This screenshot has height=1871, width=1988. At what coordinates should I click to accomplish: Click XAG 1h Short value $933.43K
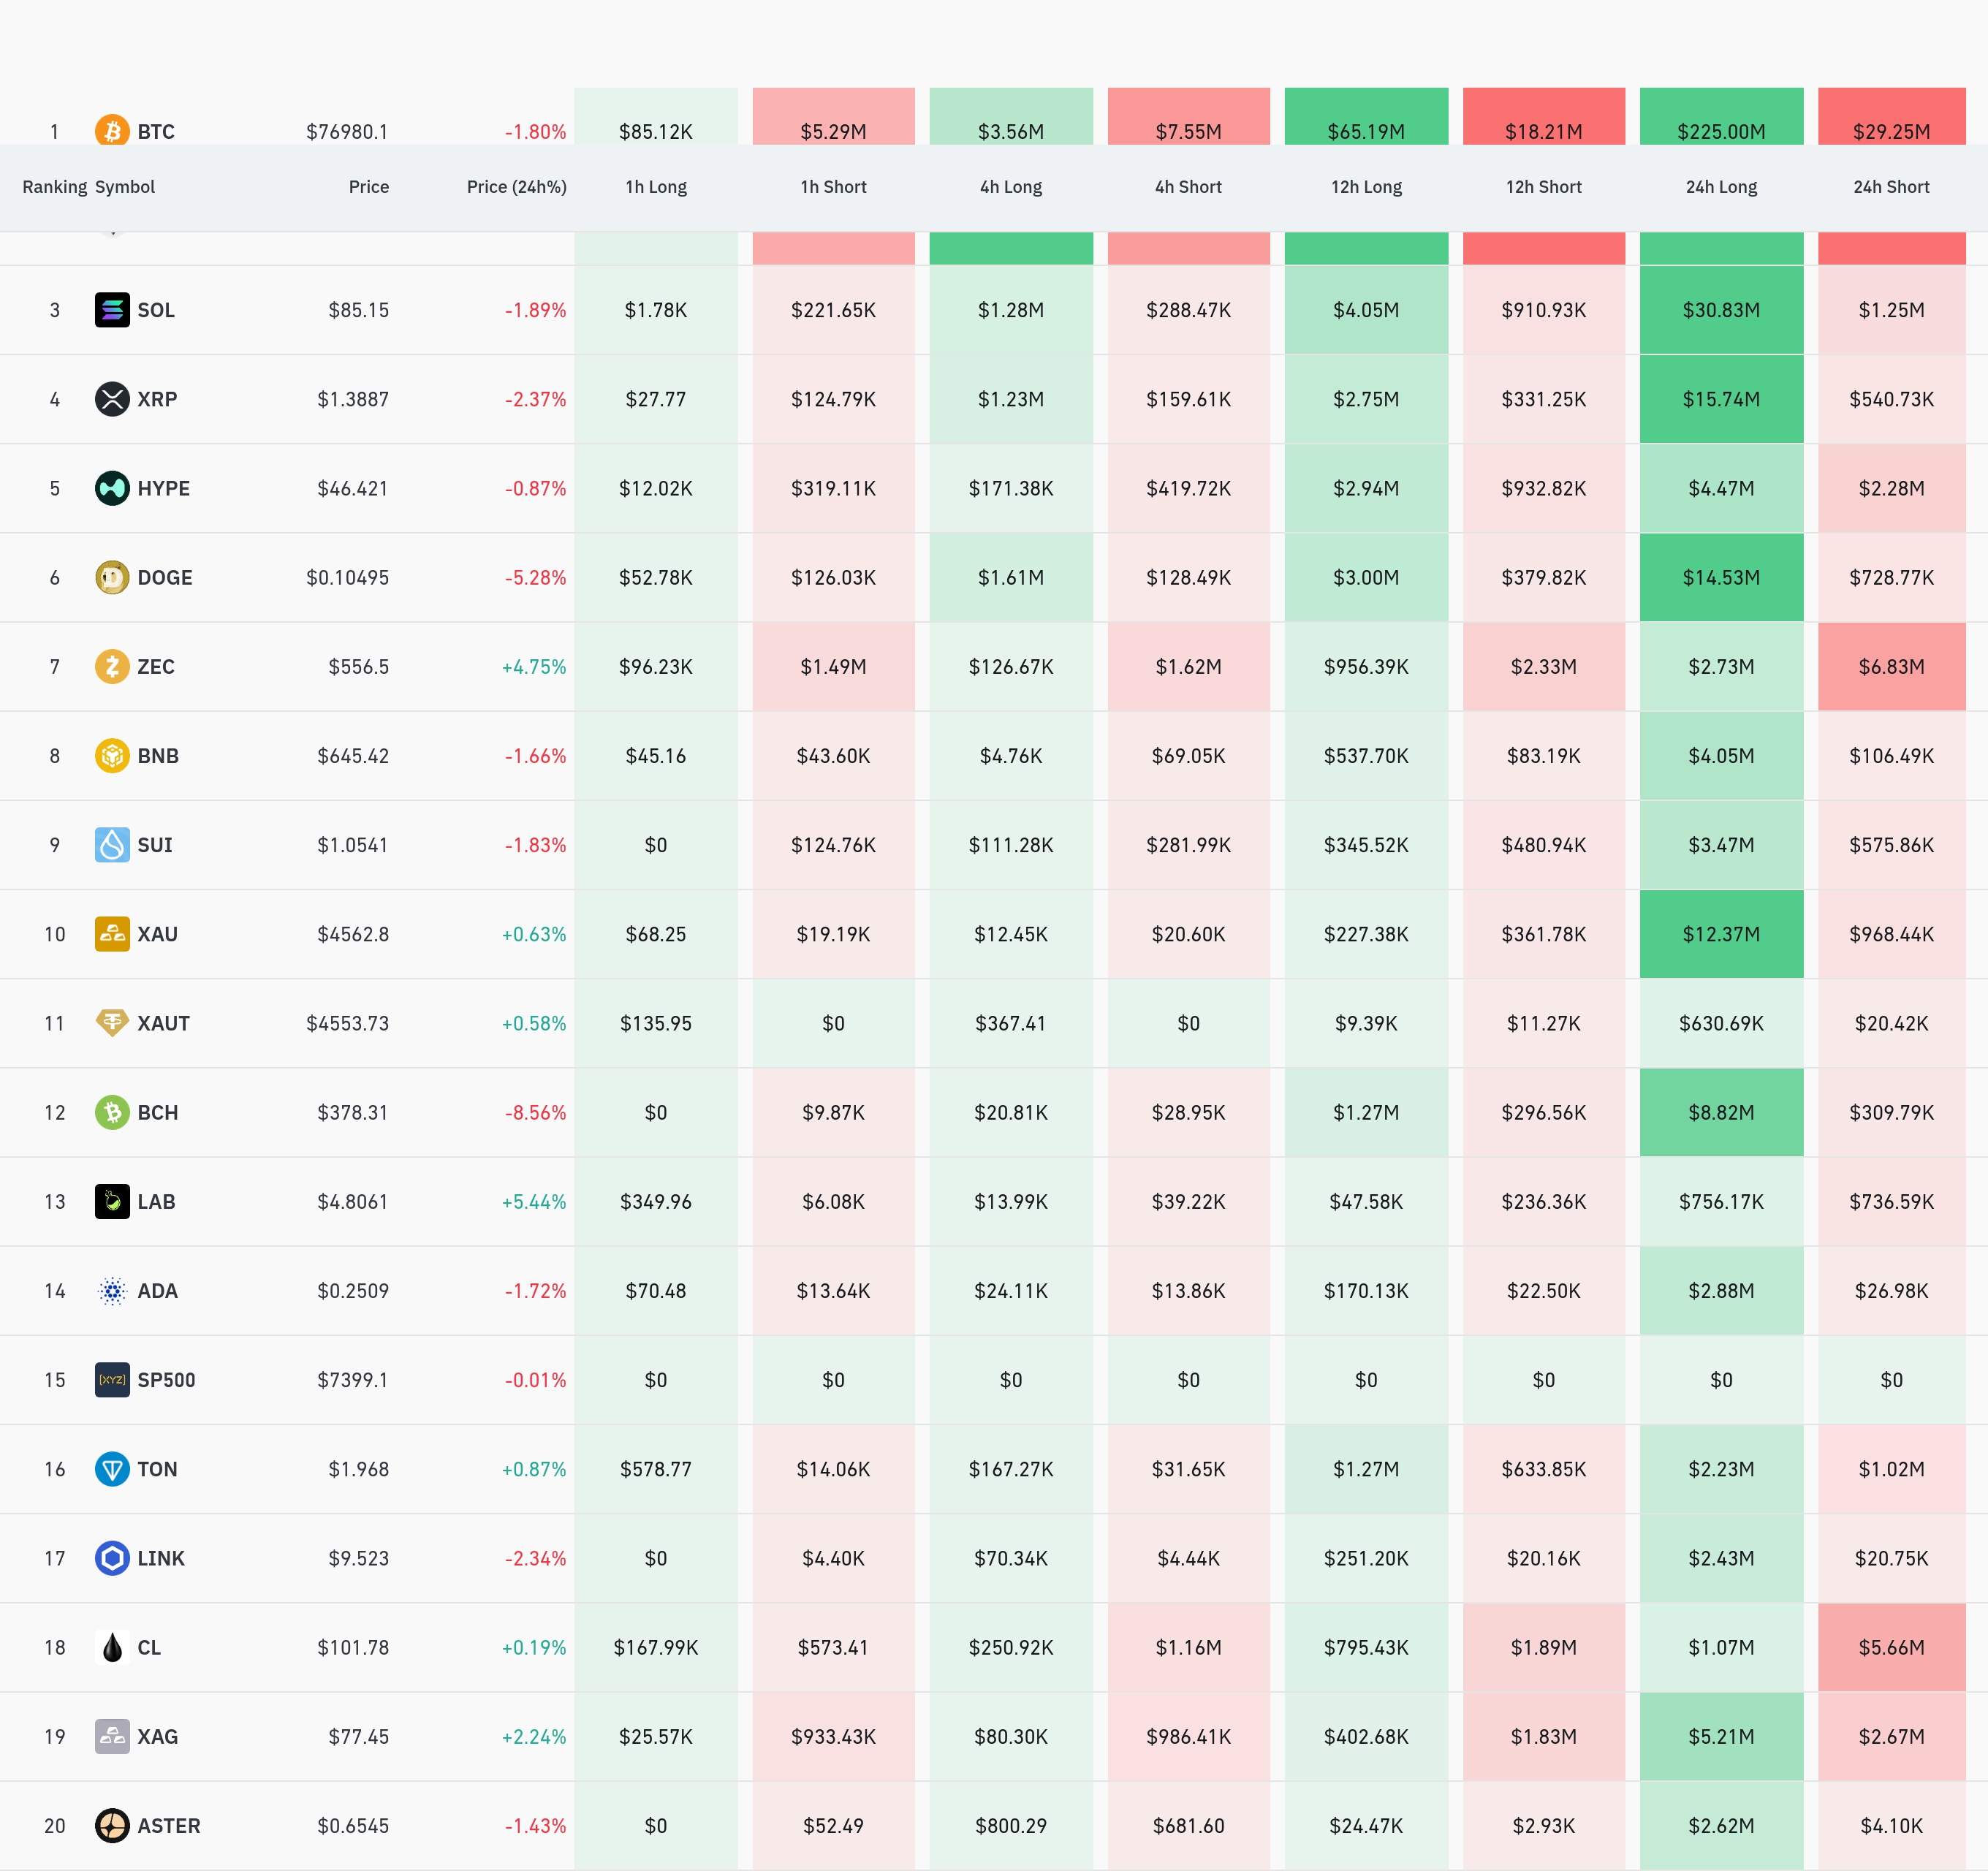tap(834, 1737)
